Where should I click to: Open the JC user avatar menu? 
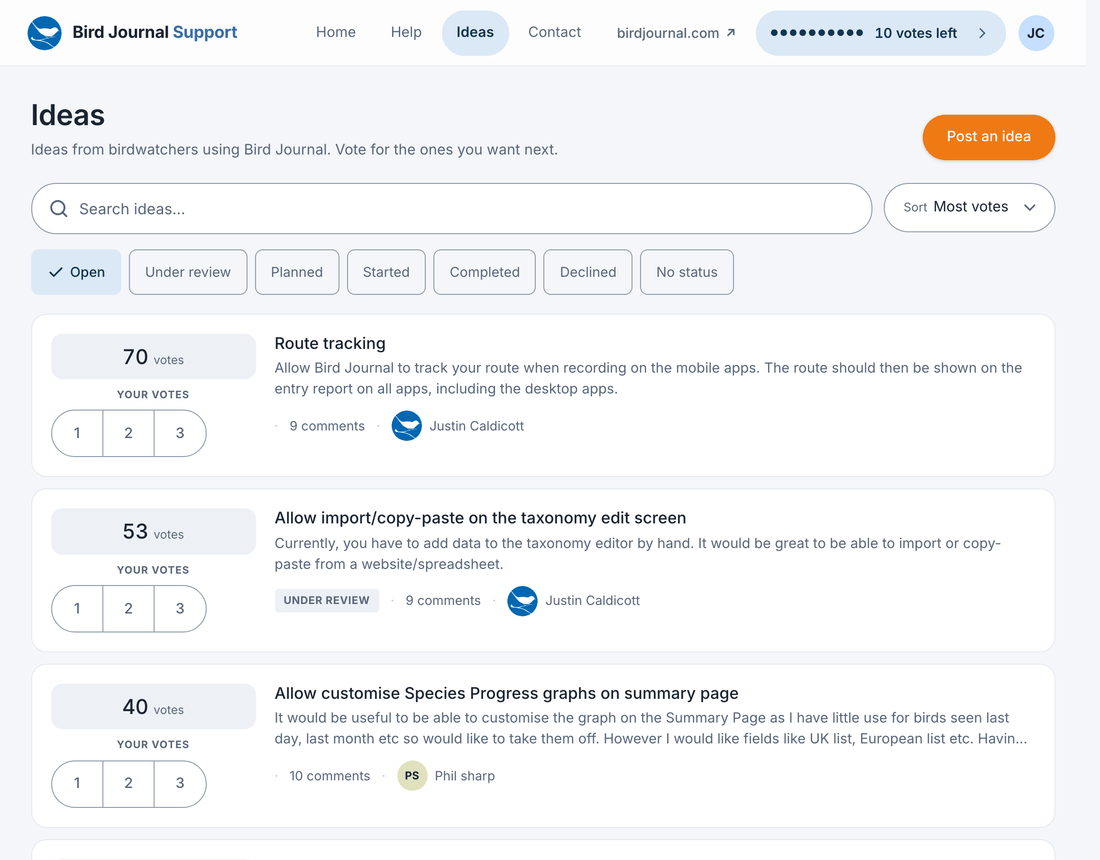click(x=1035, y=33)
